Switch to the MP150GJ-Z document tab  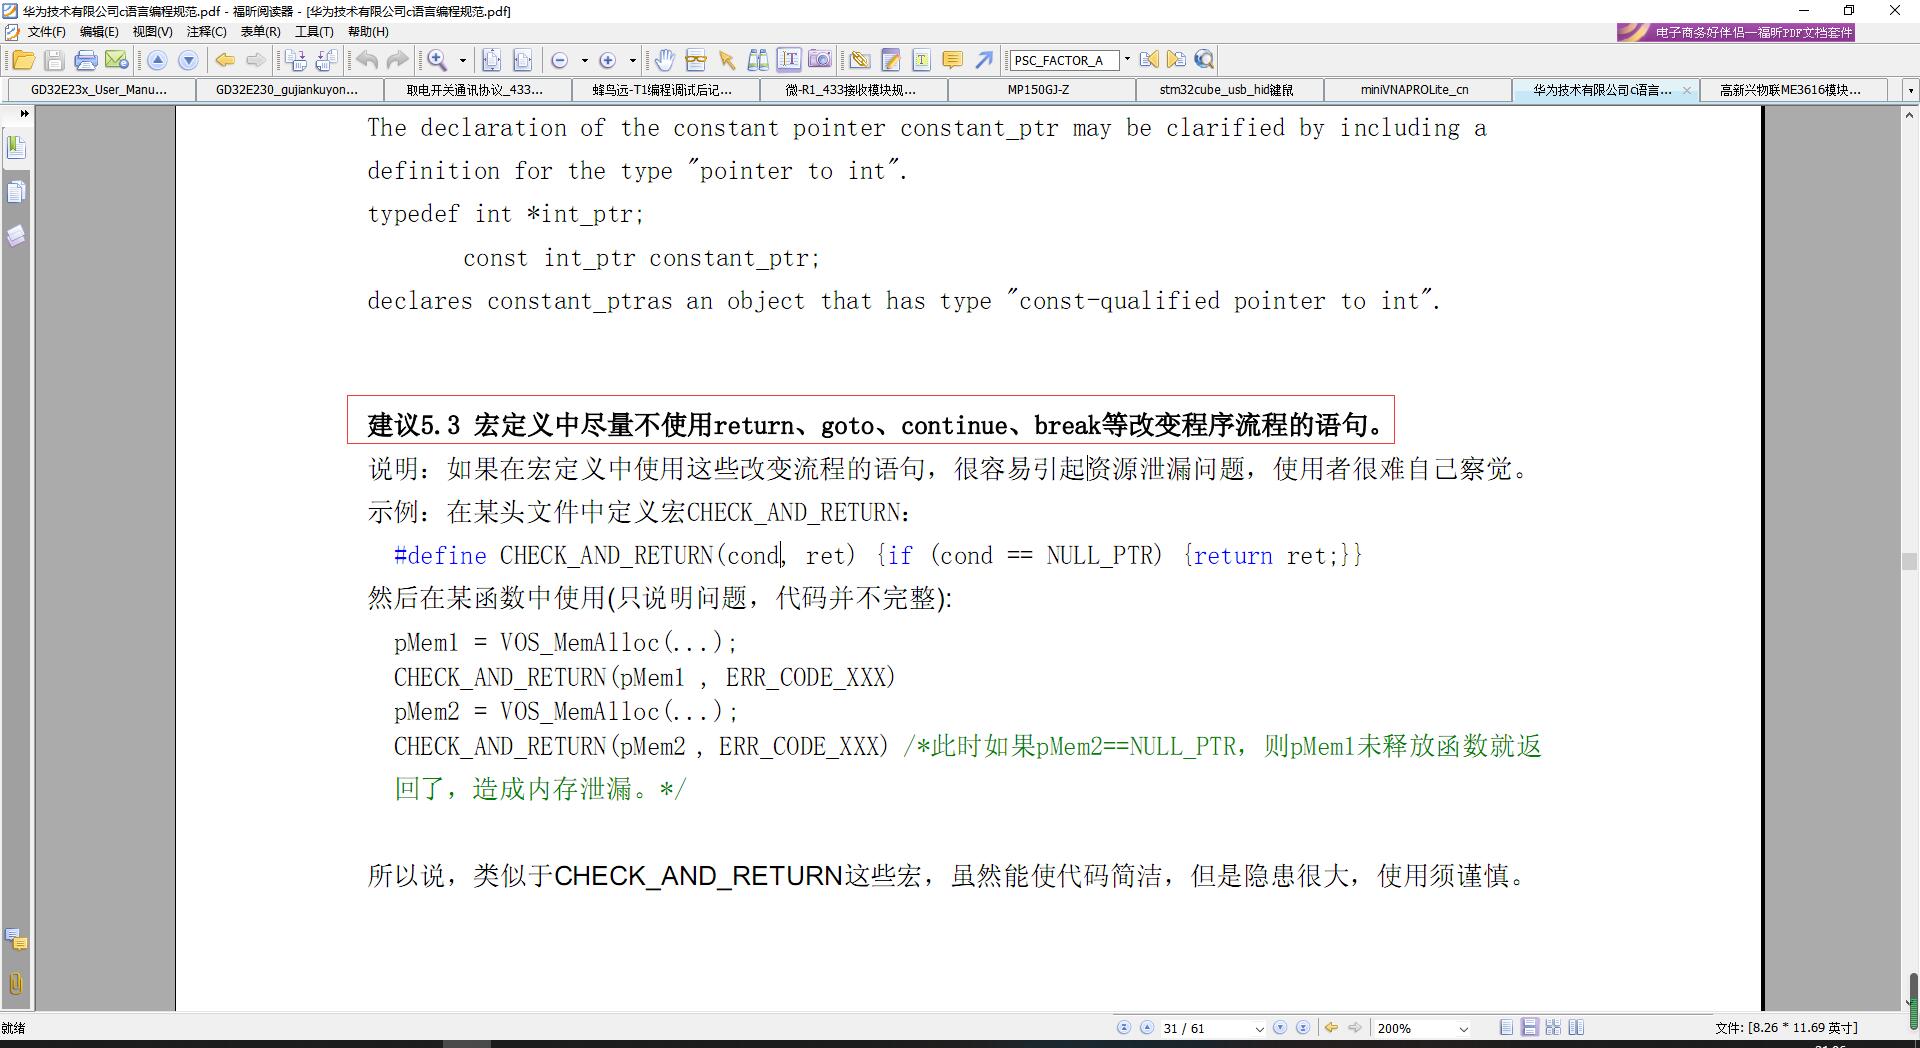[1038, 90]
